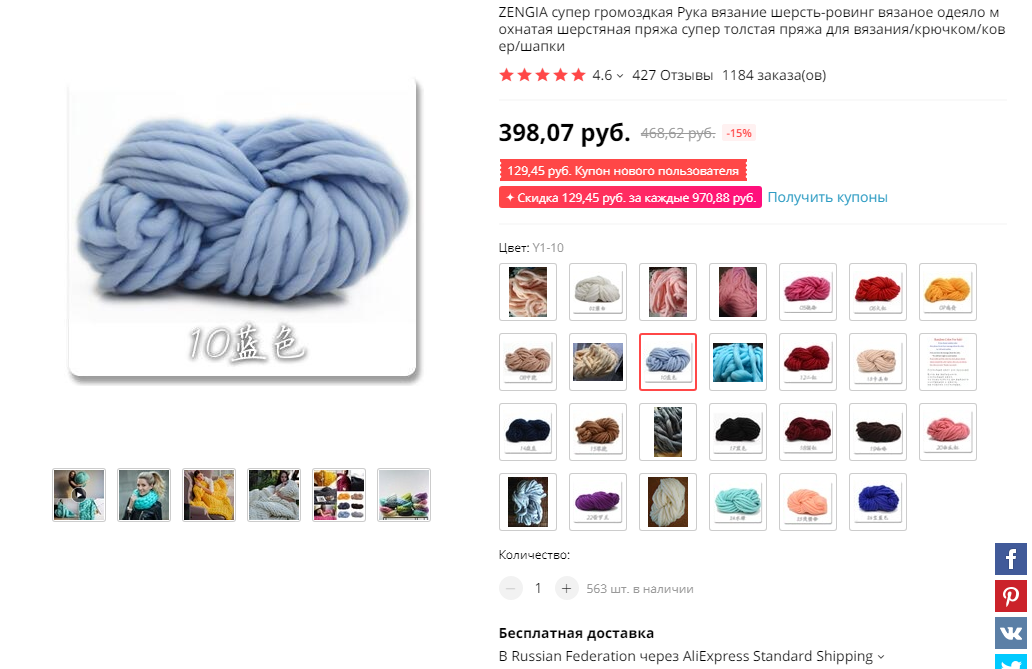Decrease quantity with minus button
This screenshot has height=669, width=1032.
click(511, 588)
